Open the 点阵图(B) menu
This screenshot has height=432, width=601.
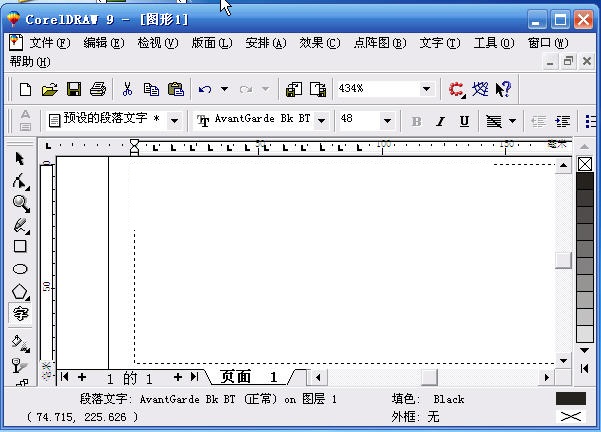click(380, 43)
